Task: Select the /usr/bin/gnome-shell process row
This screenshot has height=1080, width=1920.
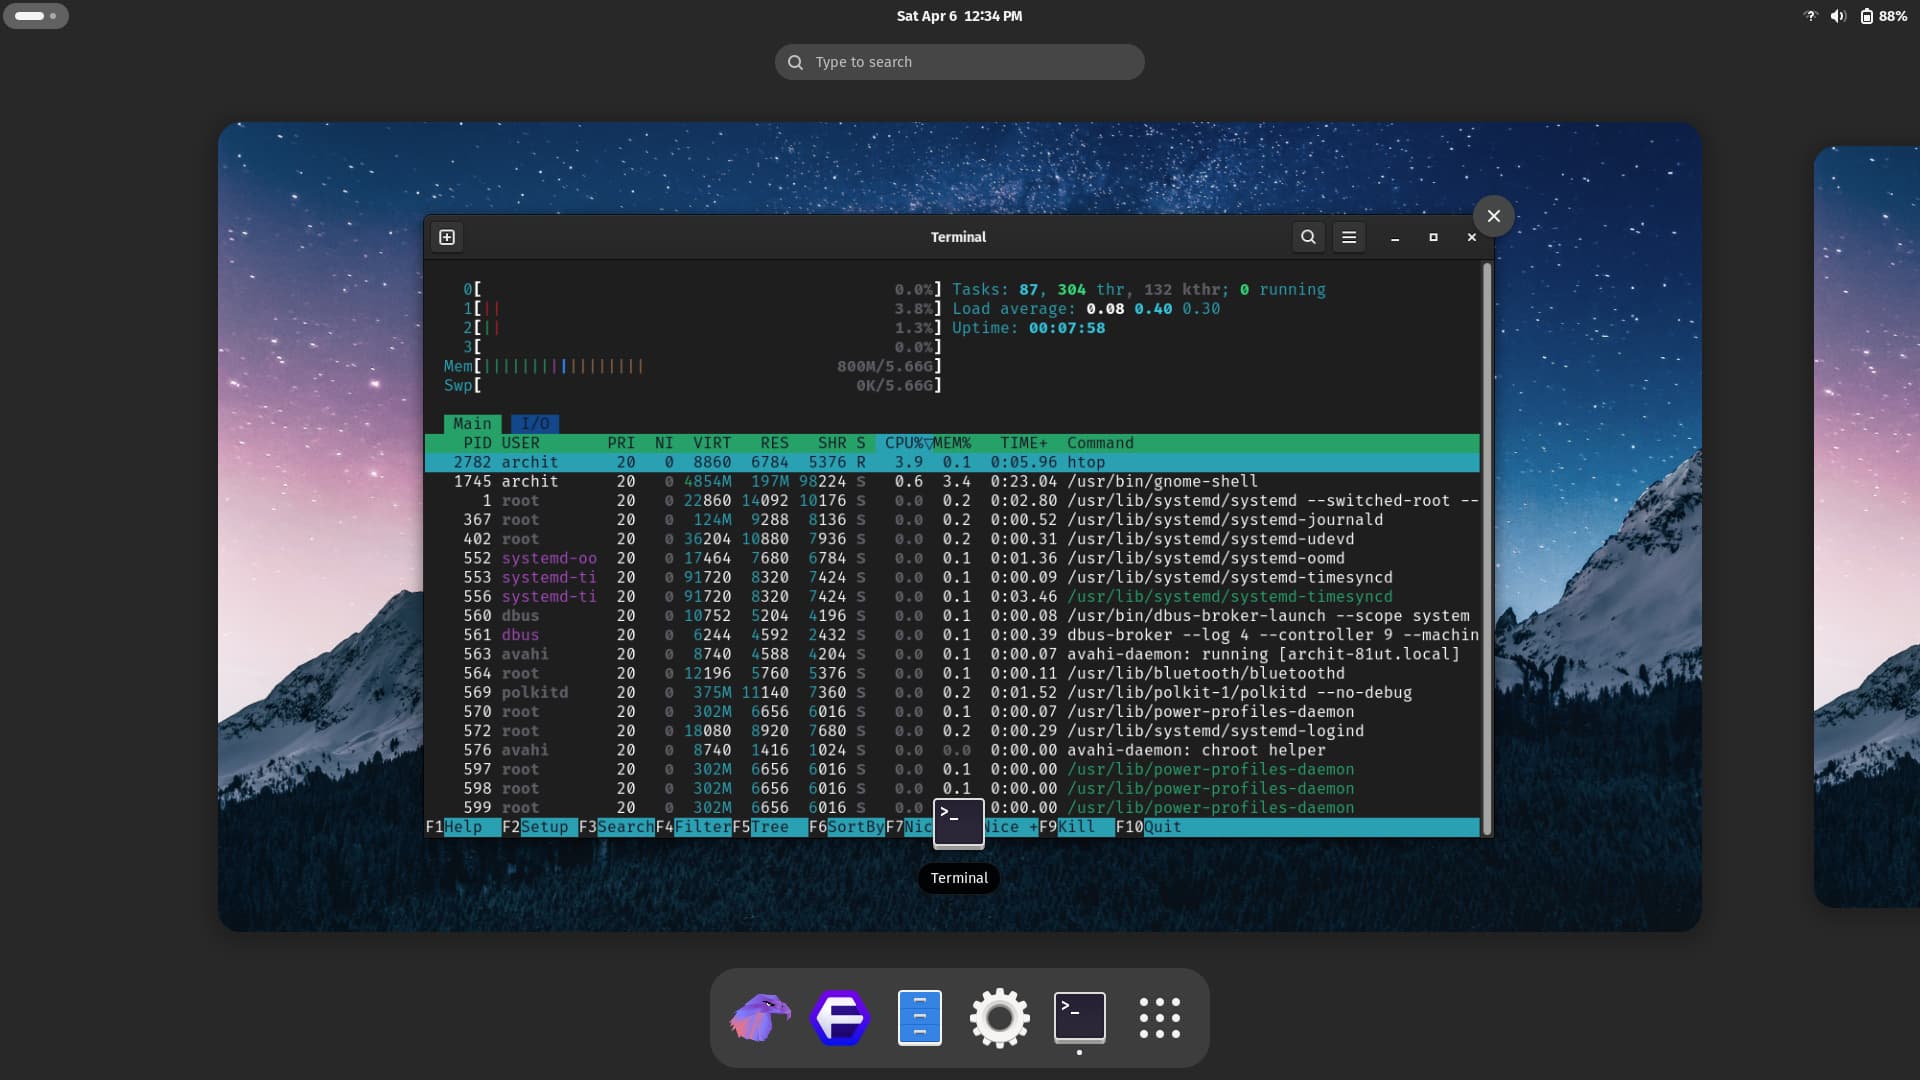Action: point(952,481)
